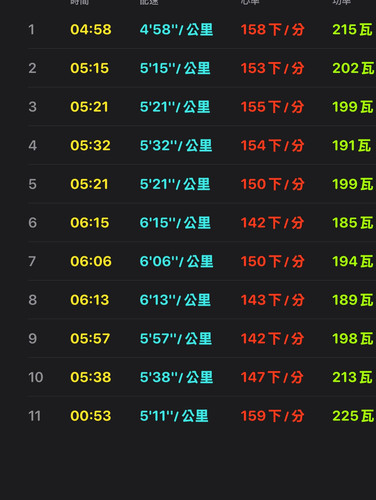The image size is (376, 500).
Task: Select split time 05:57
Action: (90, 339)
